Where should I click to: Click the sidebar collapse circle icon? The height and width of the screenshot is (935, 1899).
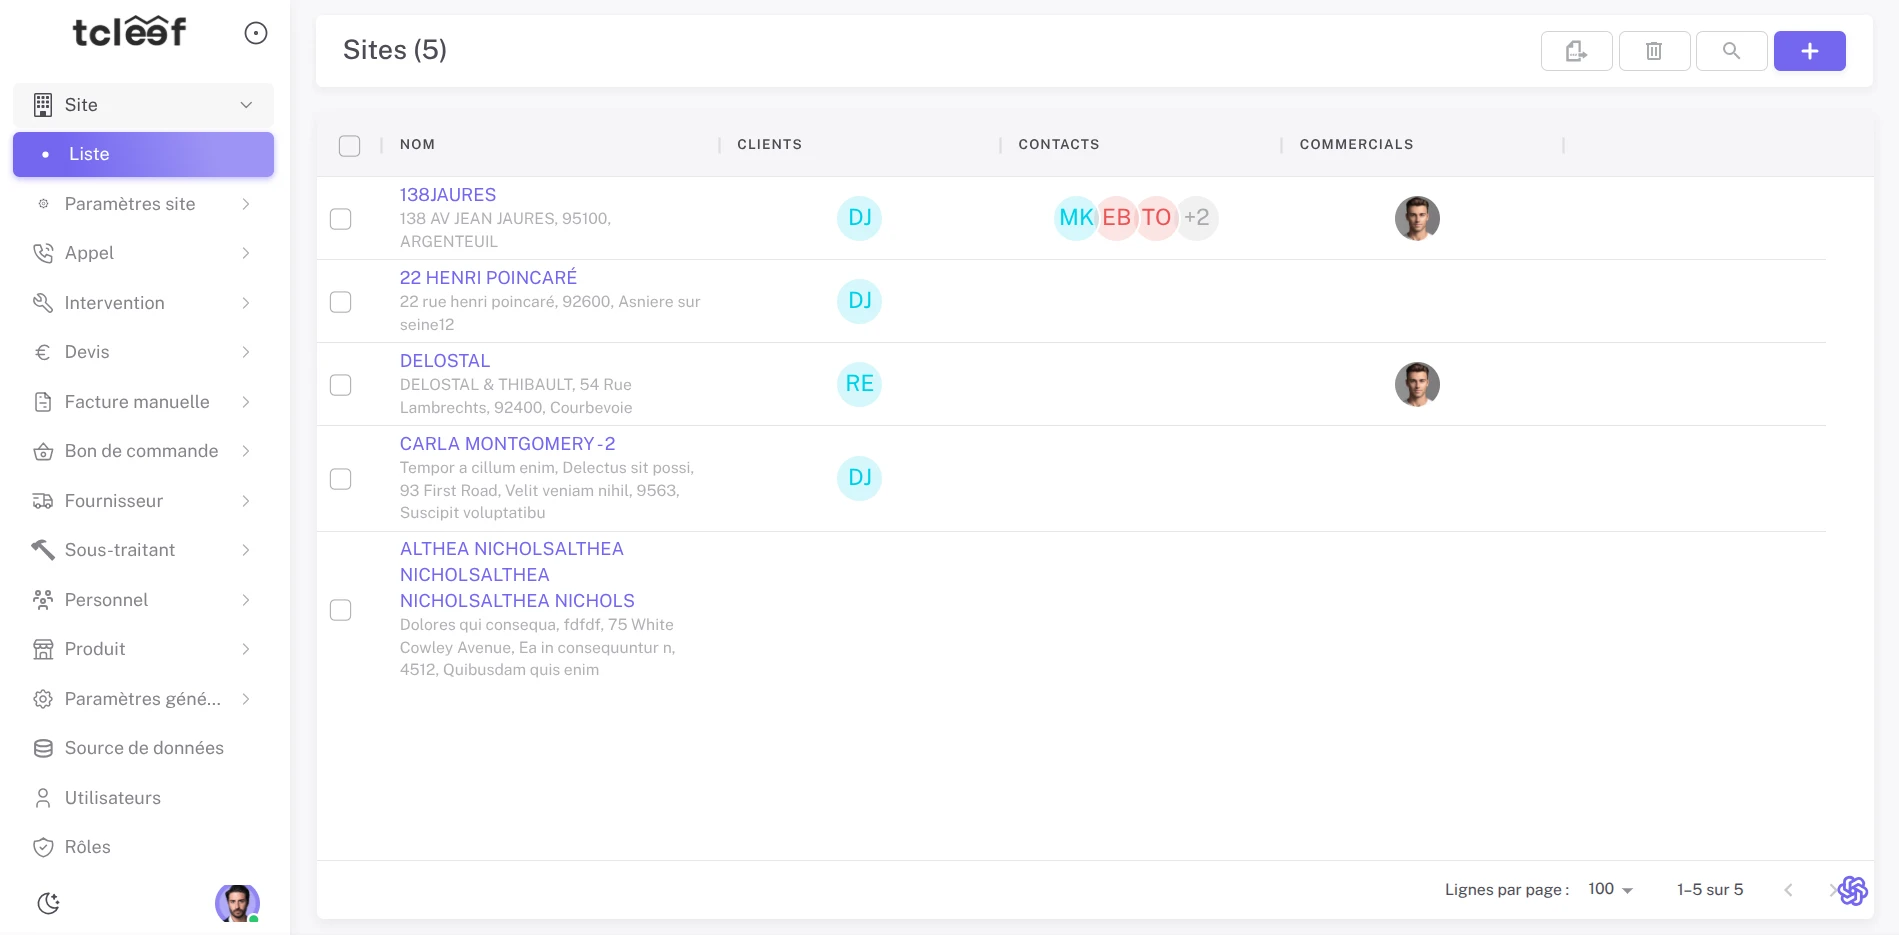(x=256, y=34)
